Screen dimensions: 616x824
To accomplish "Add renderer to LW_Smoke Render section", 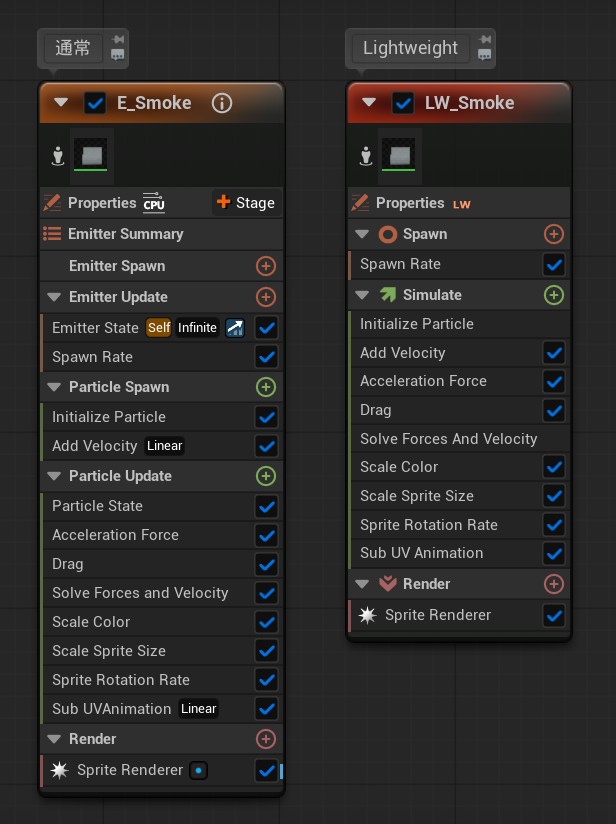I will click(553, 584).
